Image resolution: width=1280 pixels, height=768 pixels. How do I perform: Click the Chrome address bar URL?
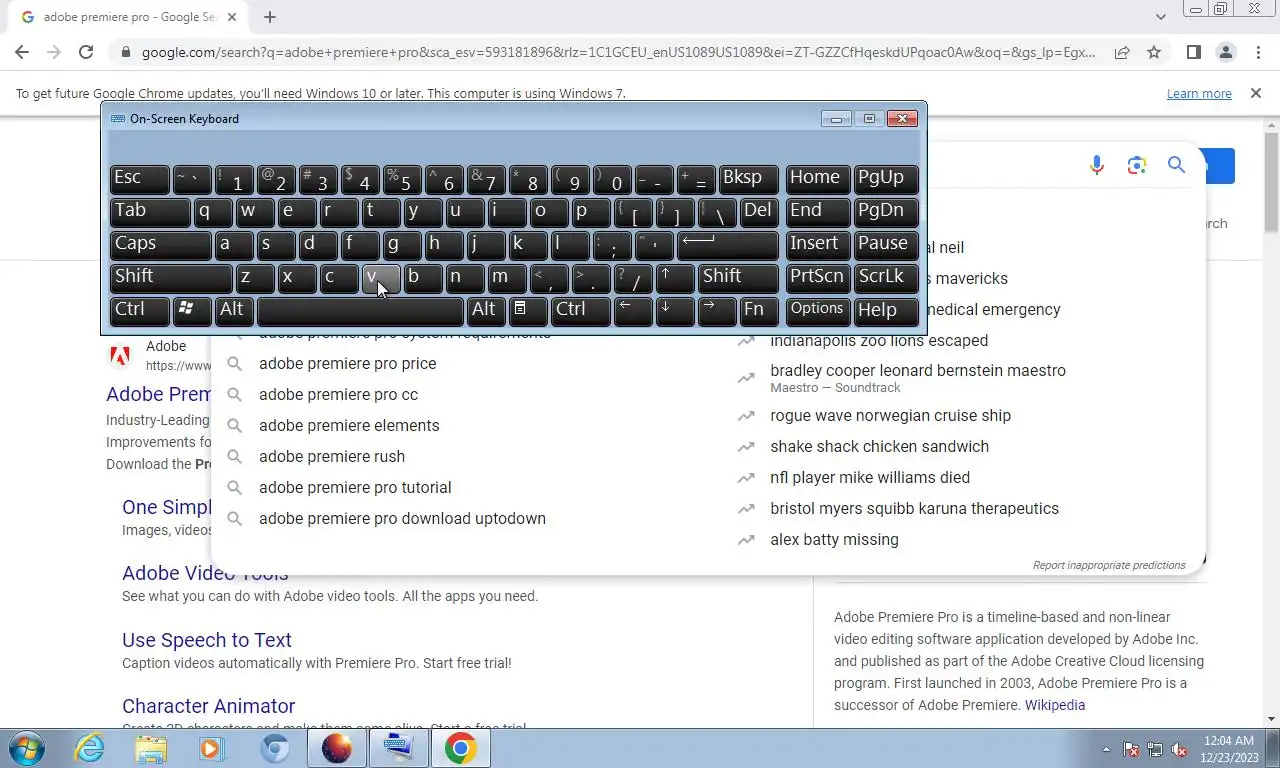click(618, 53)
